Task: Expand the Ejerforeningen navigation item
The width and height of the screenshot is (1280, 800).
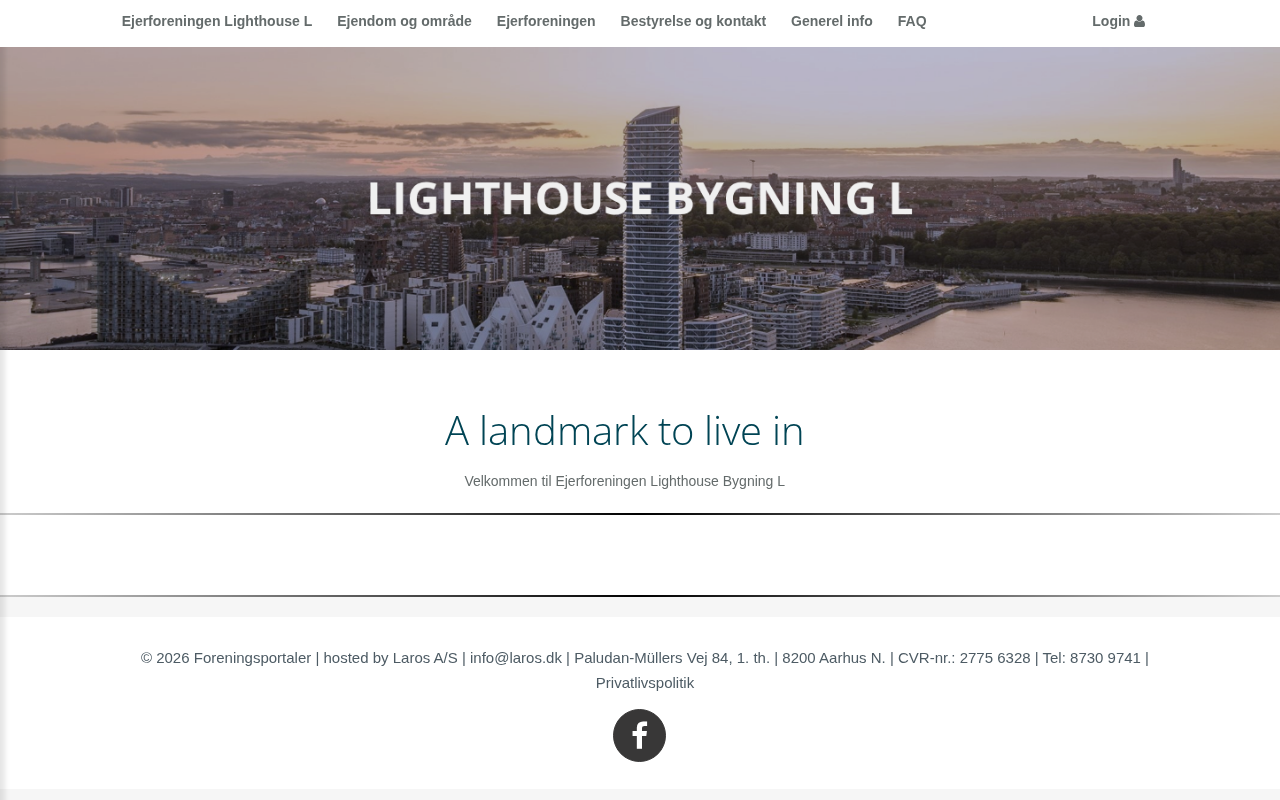Action: 546,21
